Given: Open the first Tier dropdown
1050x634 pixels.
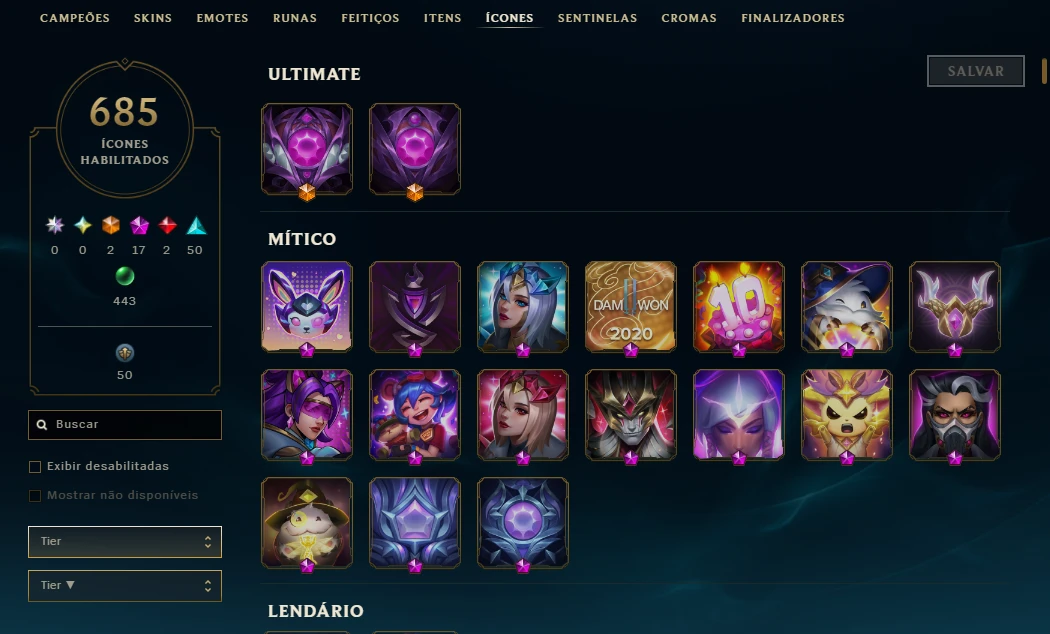Looking at the screenshot, I should coord(125,542).
